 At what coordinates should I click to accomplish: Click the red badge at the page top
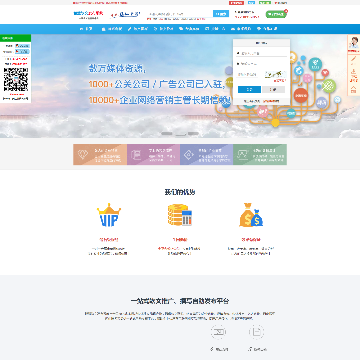tap(236, 3)
